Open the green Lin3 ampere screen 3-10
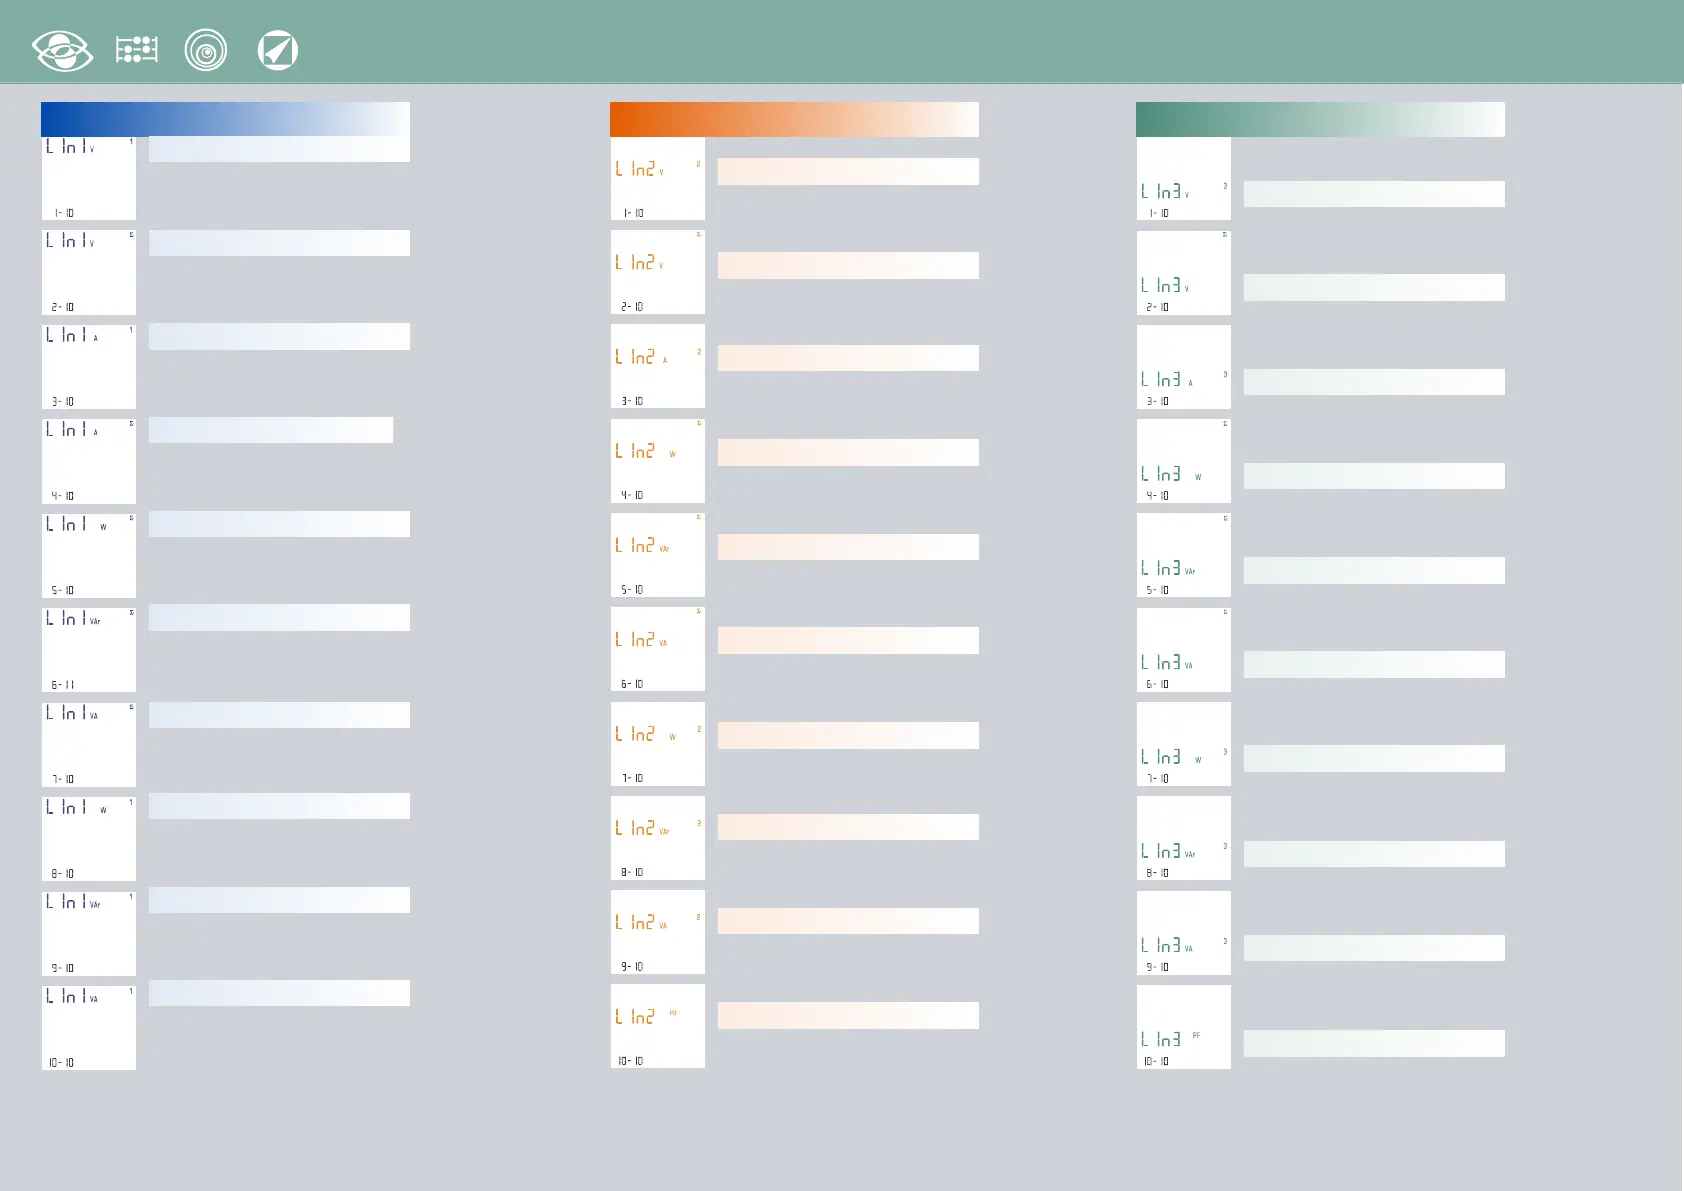Viewport: 1684px width, 1191px height. pyautogui.click(x=1184, y=367)
